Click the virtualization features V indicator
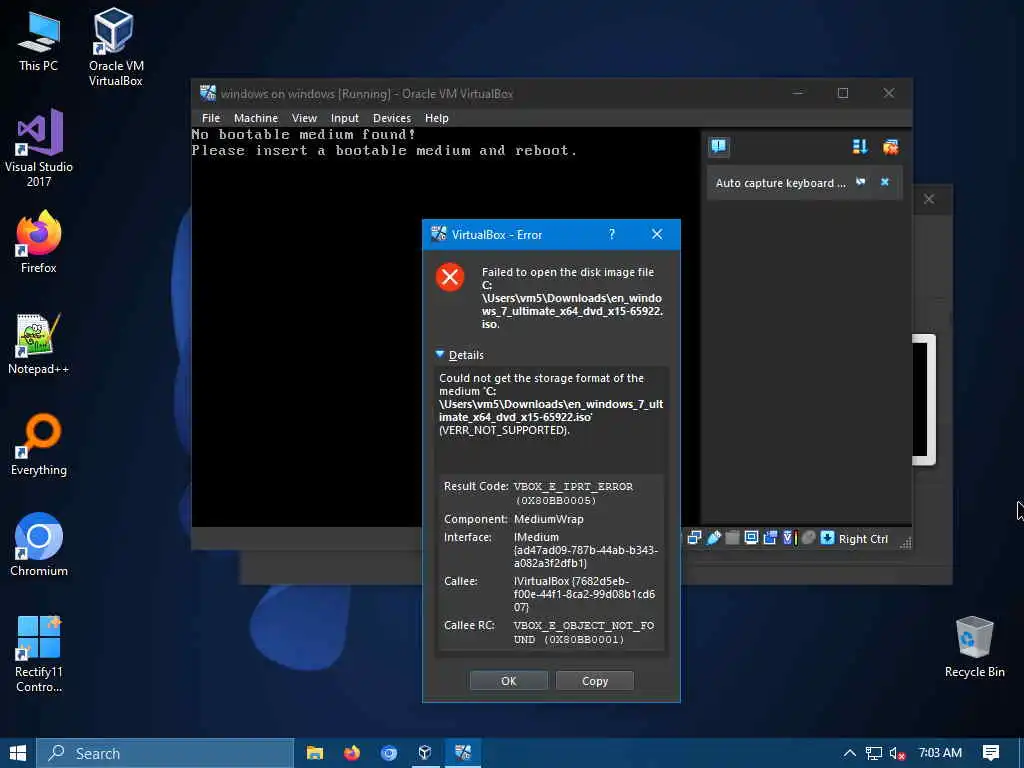Screen dimensions: 1024x768 point(789,537)
